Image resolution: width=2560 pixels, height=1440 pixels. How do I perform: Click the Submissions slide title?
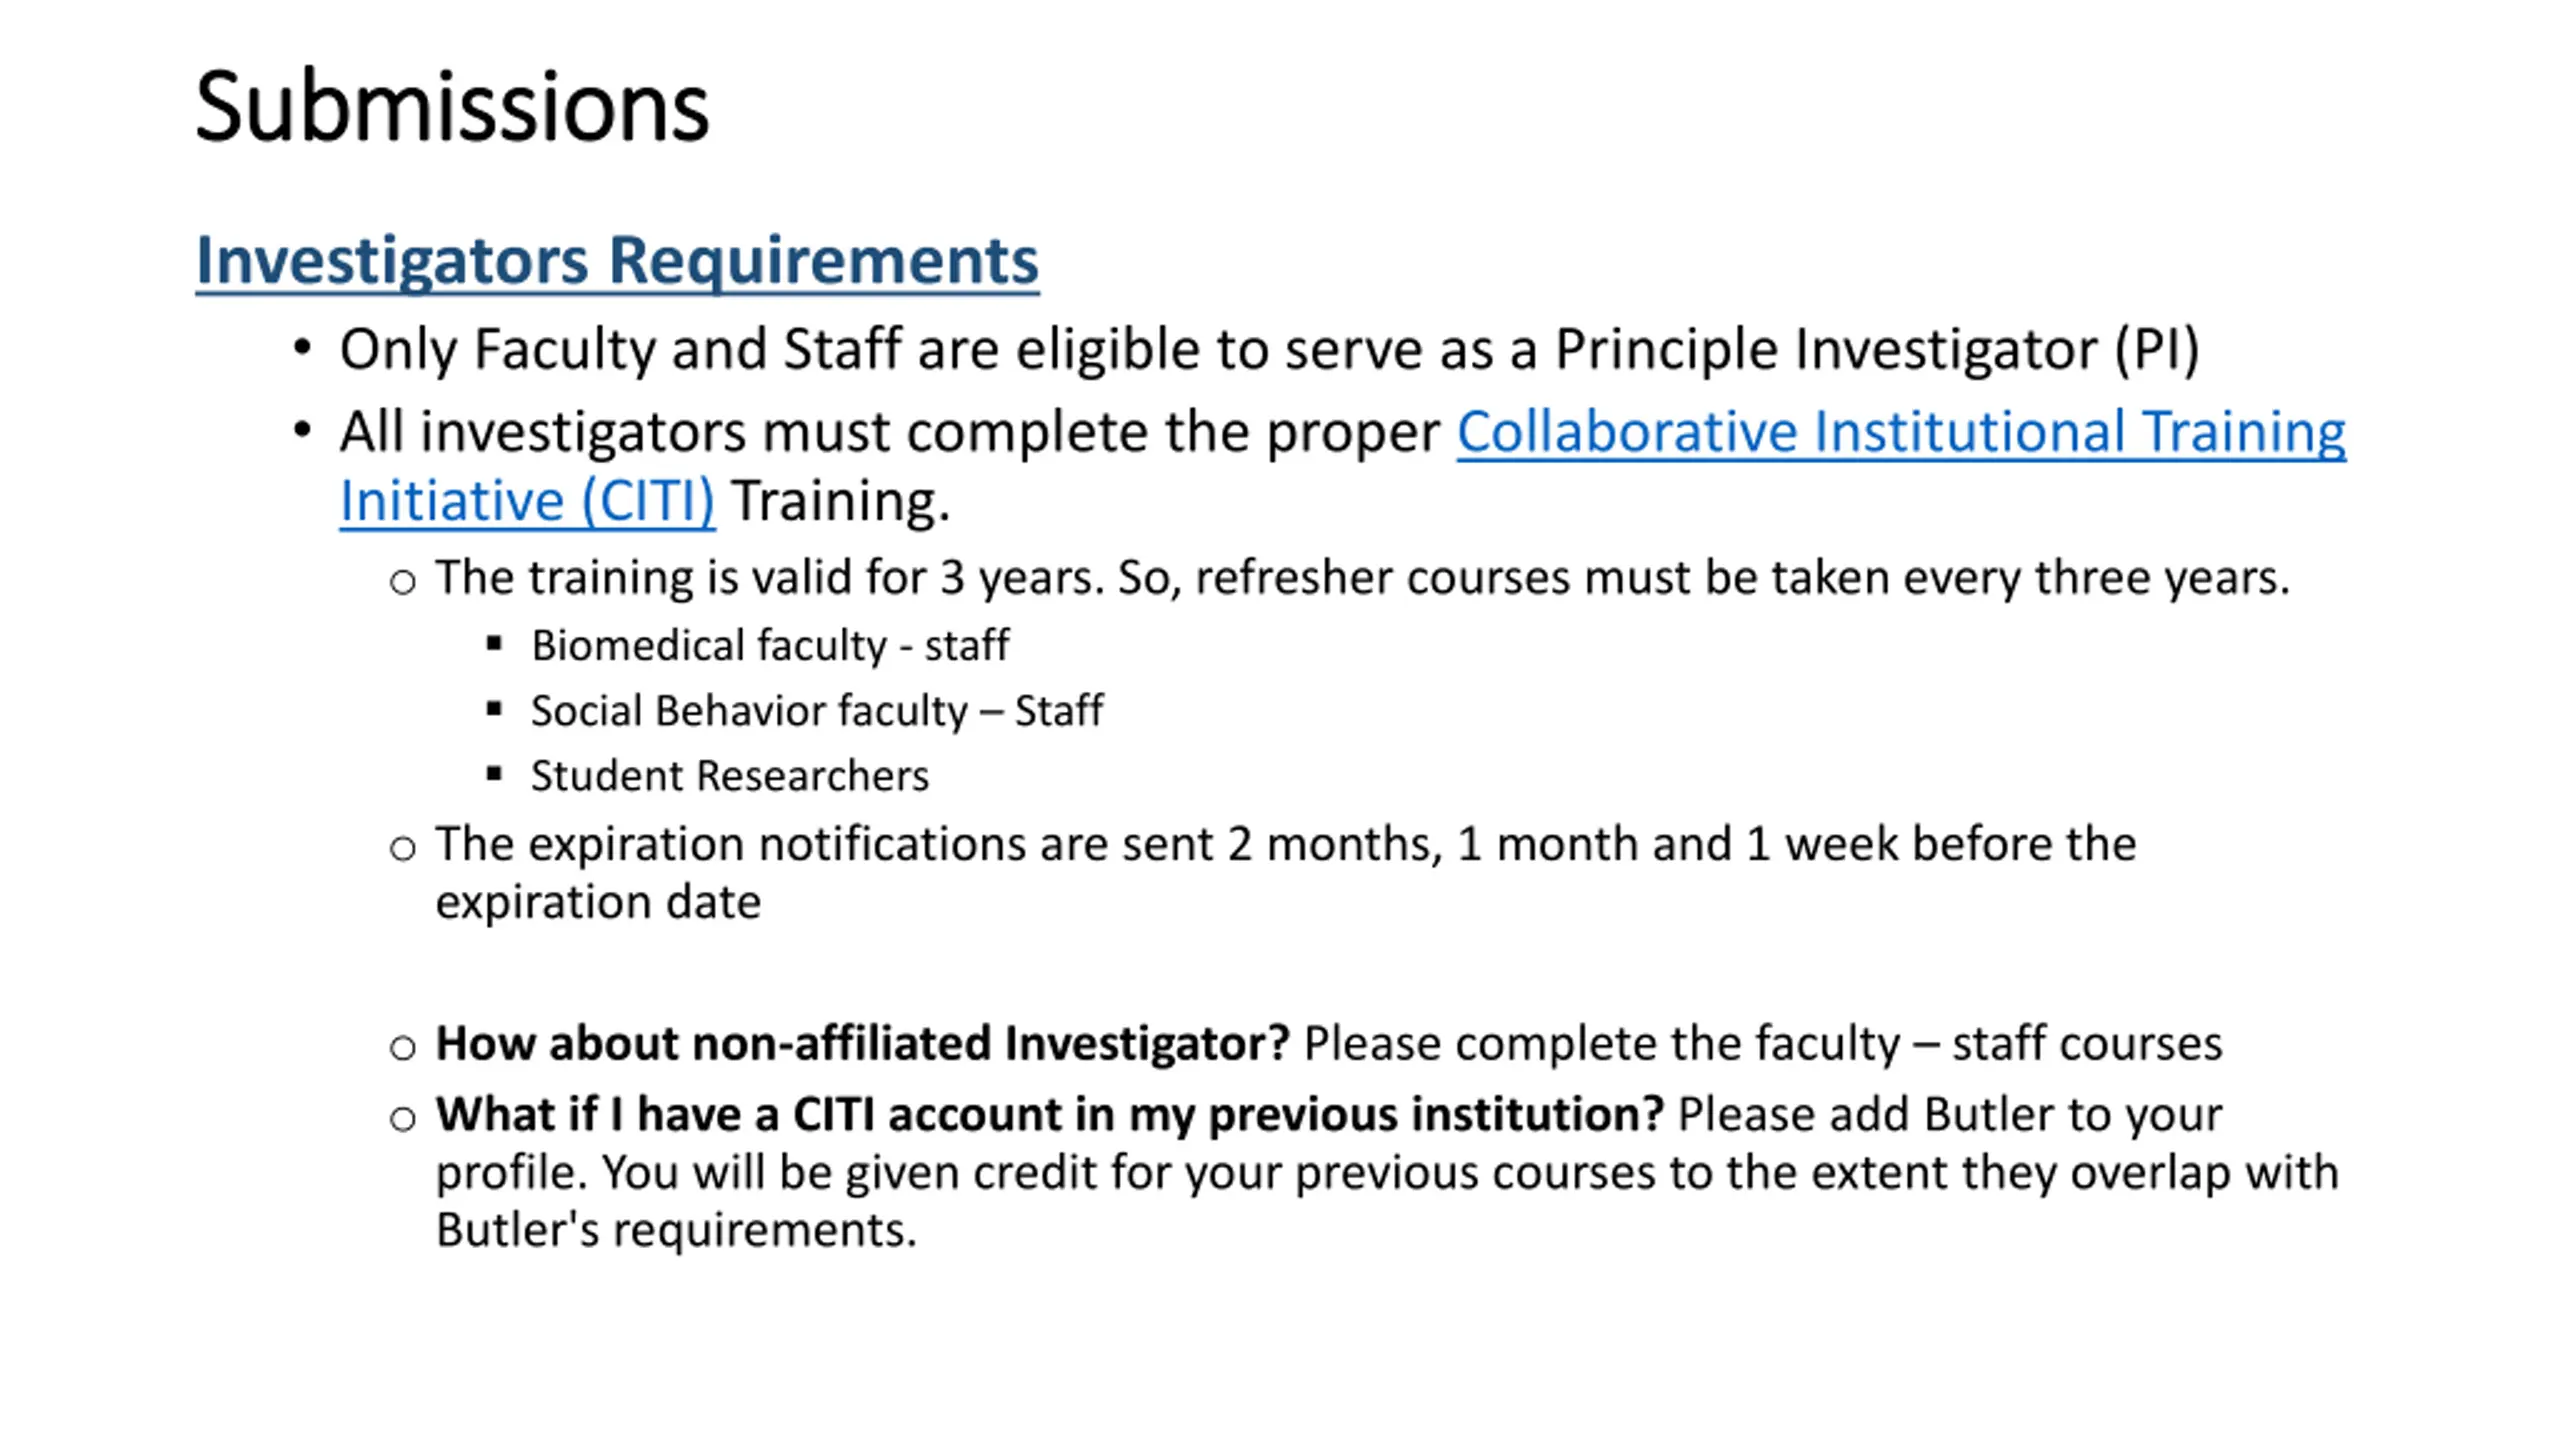pos(452,107)
